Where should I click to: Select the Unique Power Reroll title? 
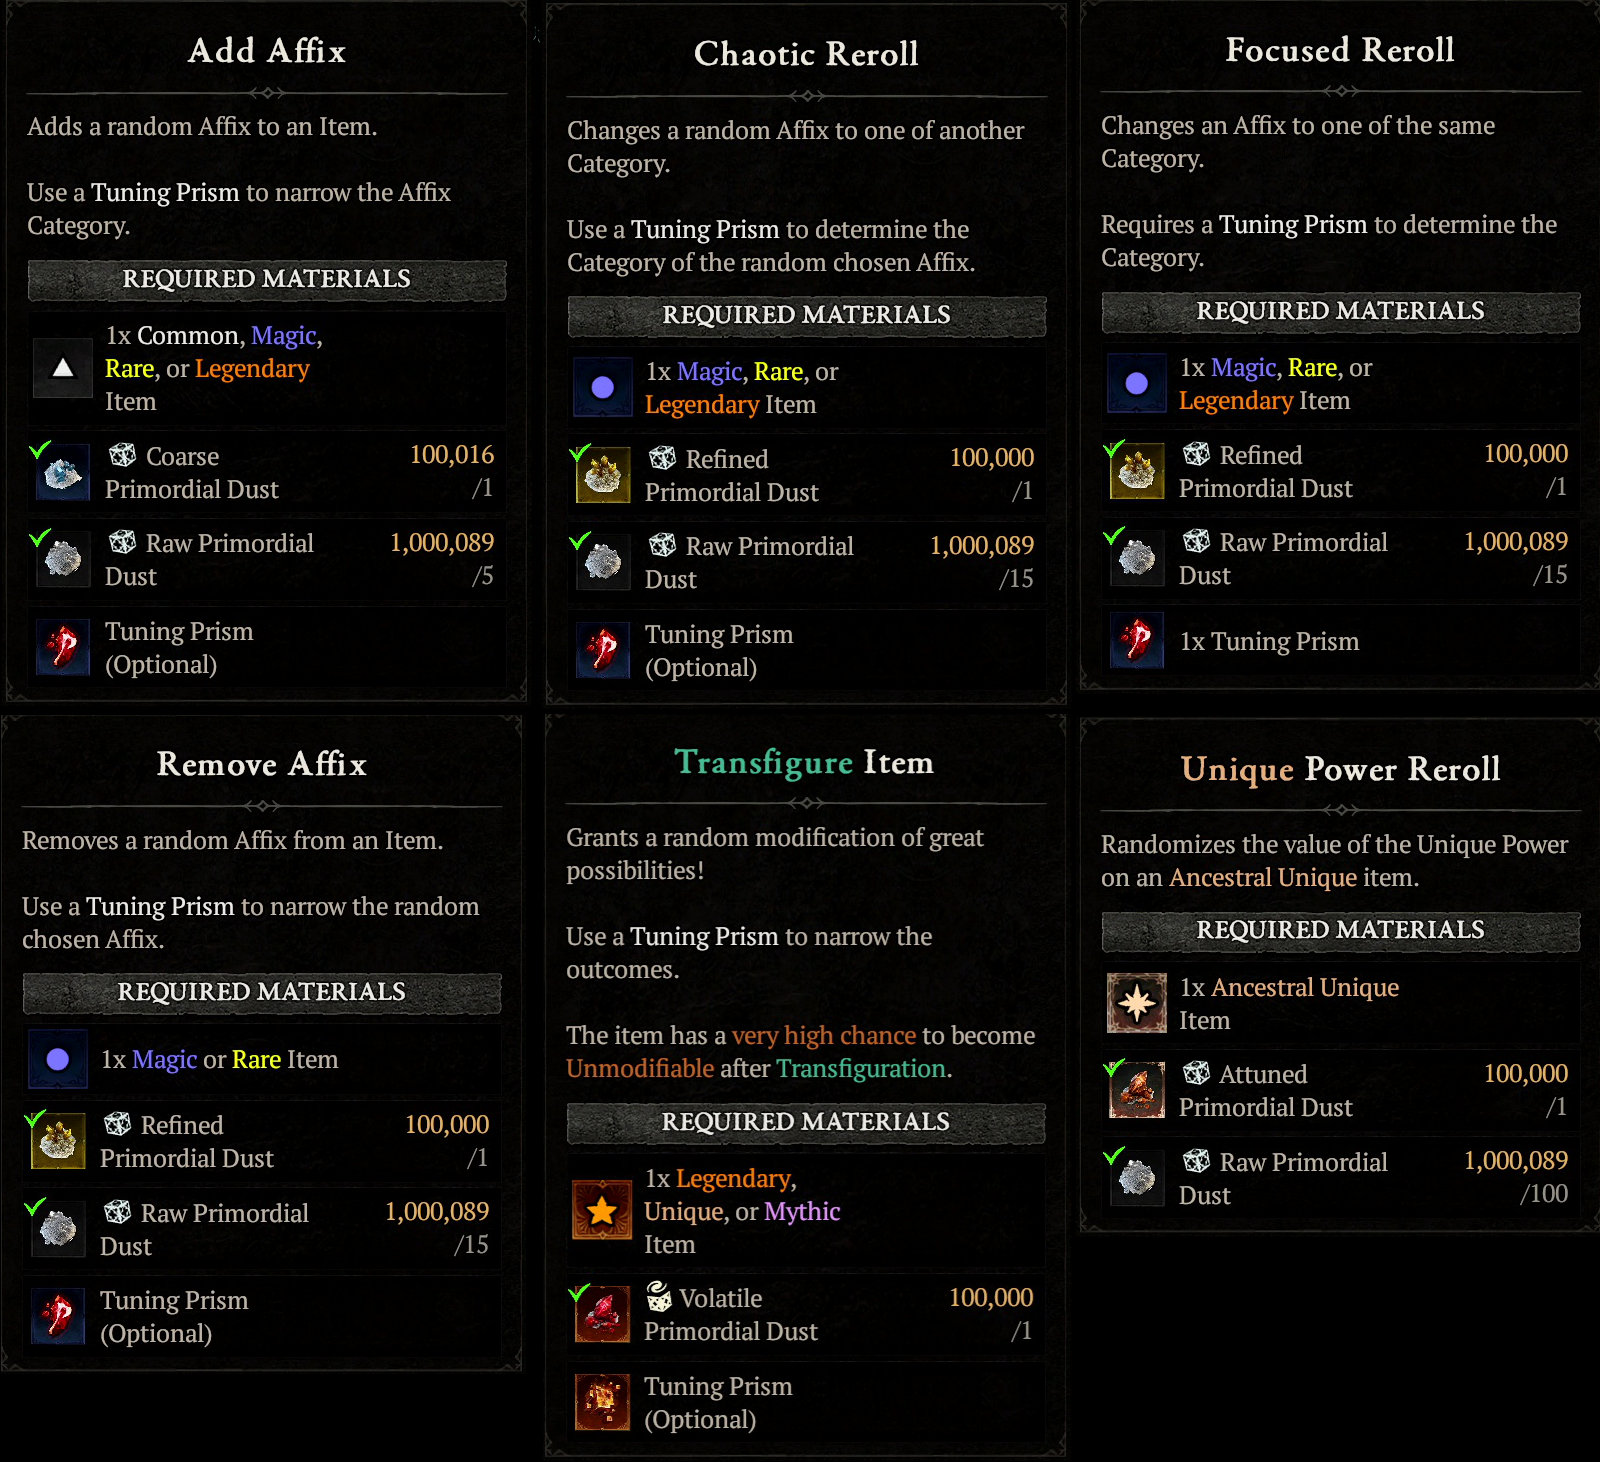coord(1340,769)
